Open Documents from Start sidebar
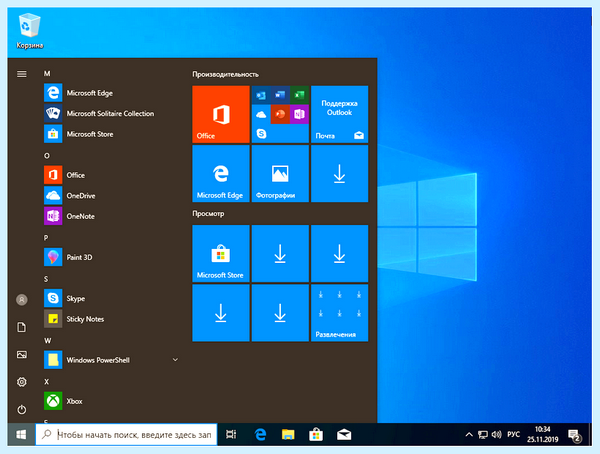The width and height of the screenshot is (600, 454). [22, 327]
